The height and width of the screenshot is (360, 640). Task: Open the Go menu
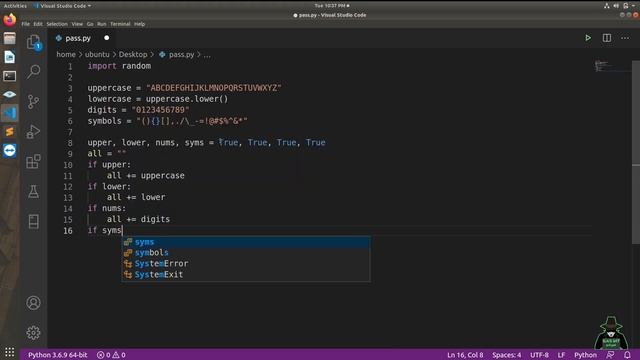coord(90,24)
